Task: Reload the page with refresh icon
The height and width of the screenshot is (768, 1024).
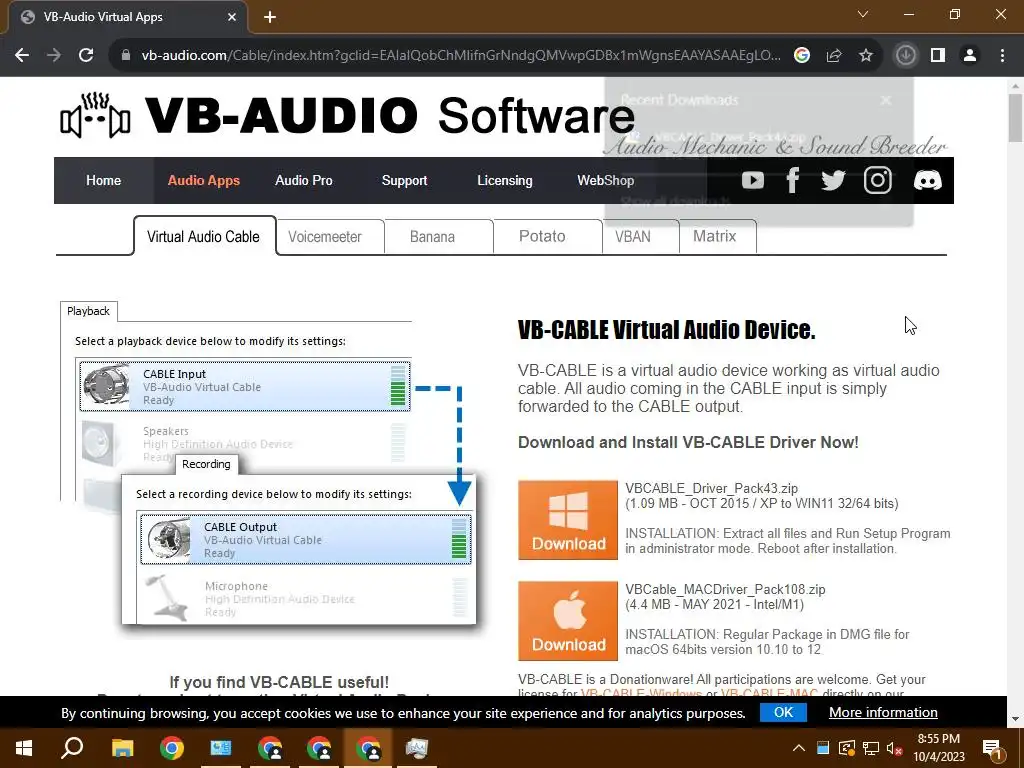Action: [86, 56]
